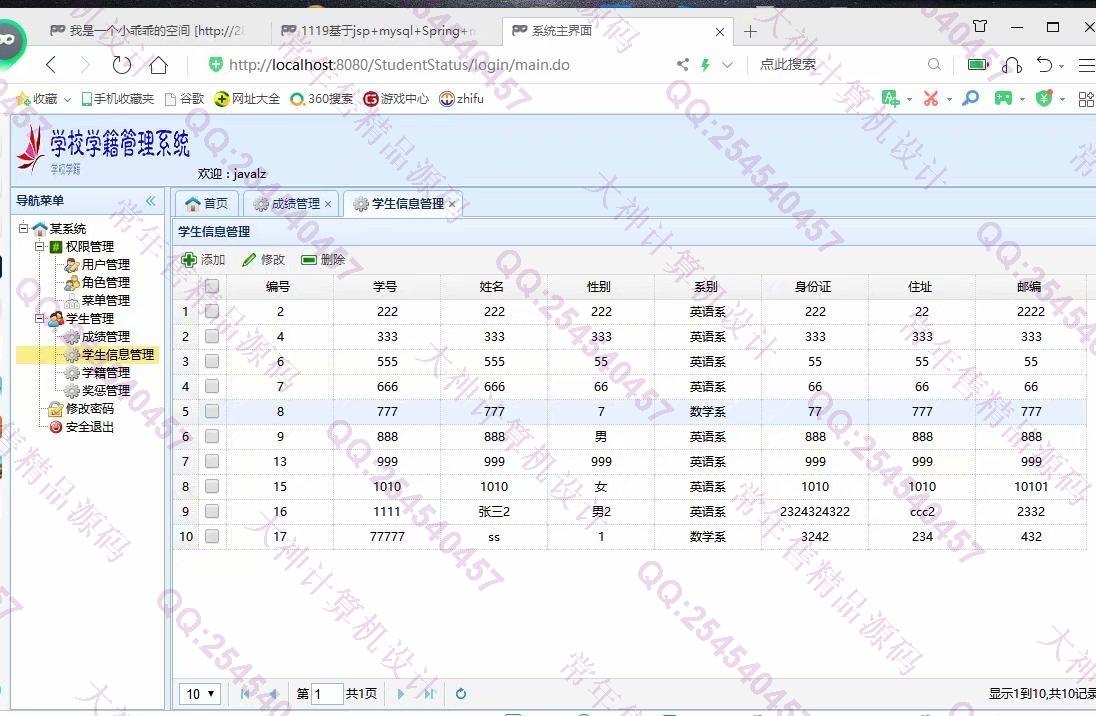Click the 删除 (delete) icon

pos(309,260)
